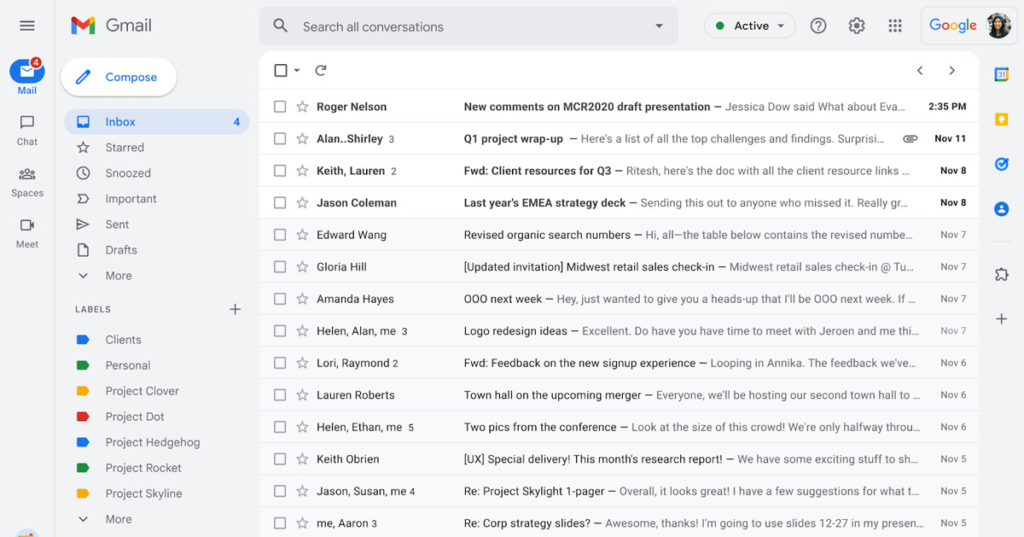Open the main menu hamburger icon
The height and width of the screenshot is (537, 1024).
[27, 26]
